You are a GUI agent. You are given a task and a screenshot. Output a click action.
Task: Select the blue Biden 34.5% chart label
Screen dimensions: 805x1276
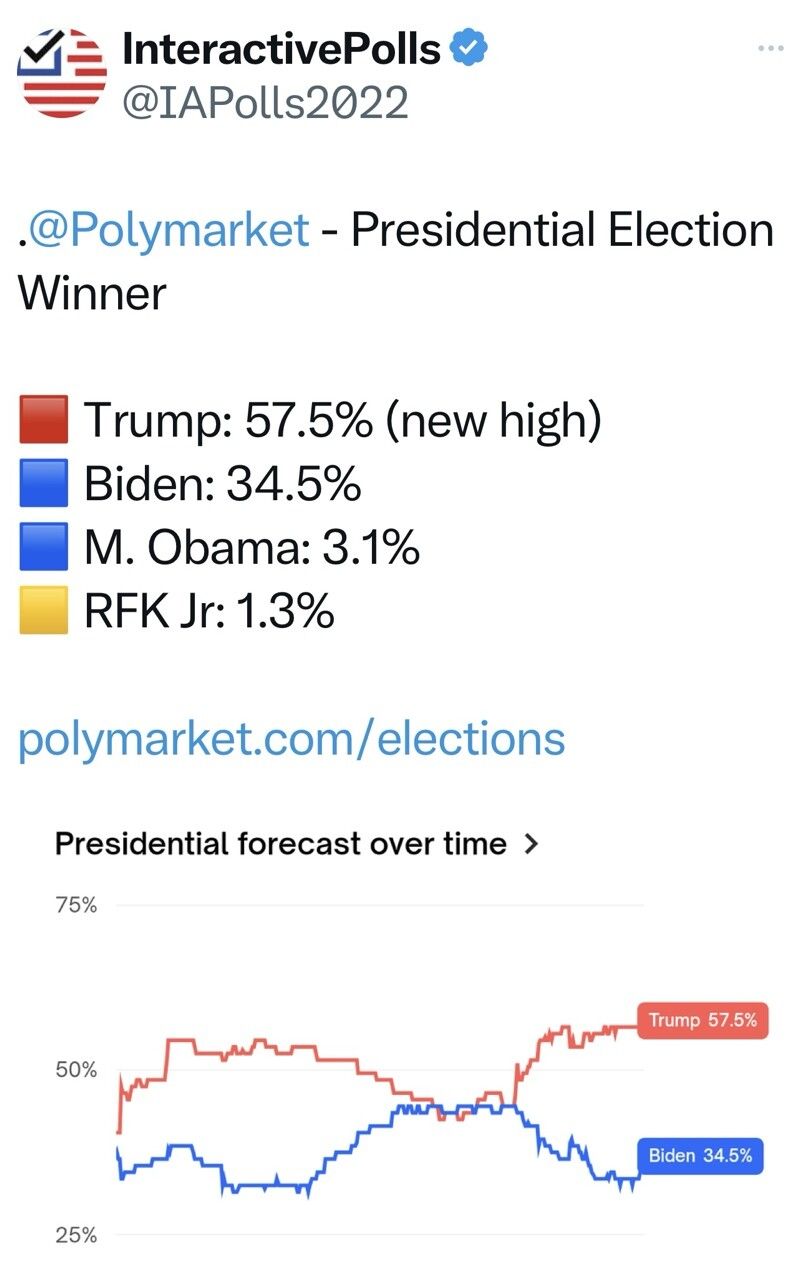tap(700, 1156)
